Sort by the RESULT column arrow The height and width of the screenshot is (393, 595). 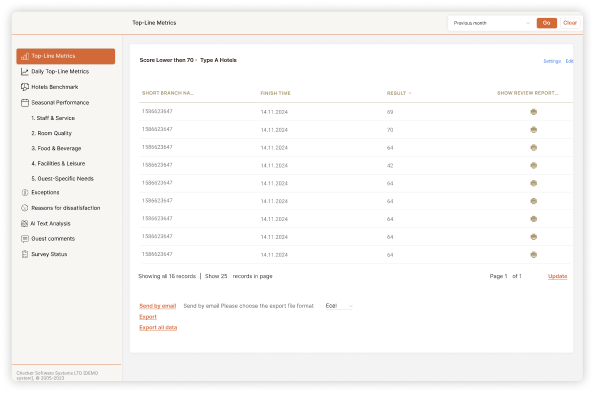[x=410, y=93]
